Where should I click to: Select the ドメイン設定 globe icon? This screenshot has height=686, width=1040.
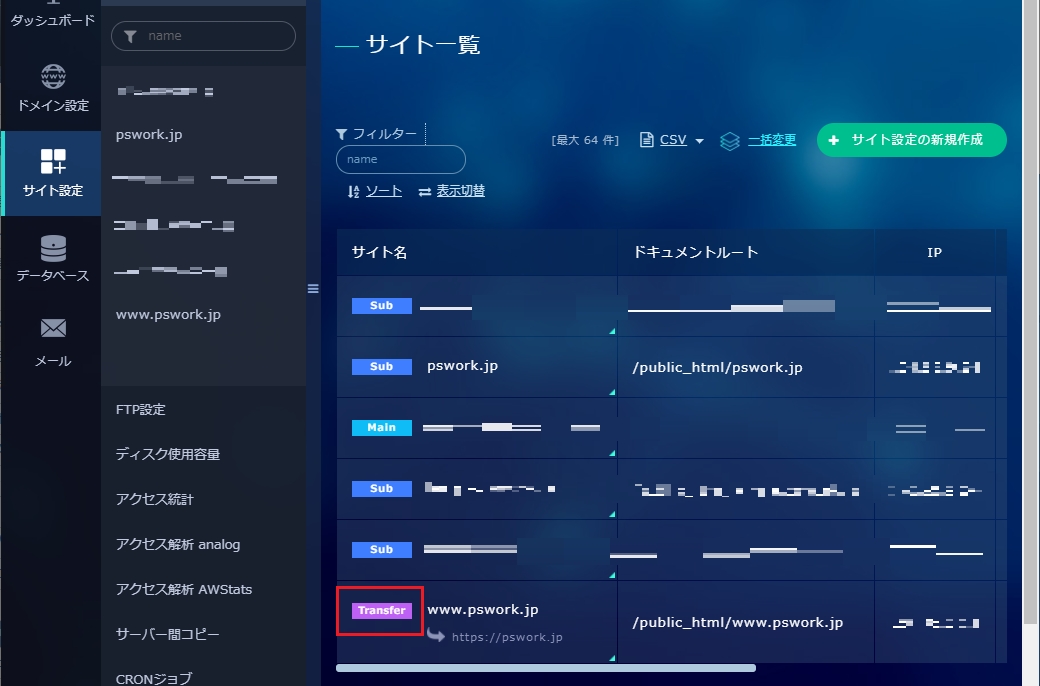(x=51, y=76)
